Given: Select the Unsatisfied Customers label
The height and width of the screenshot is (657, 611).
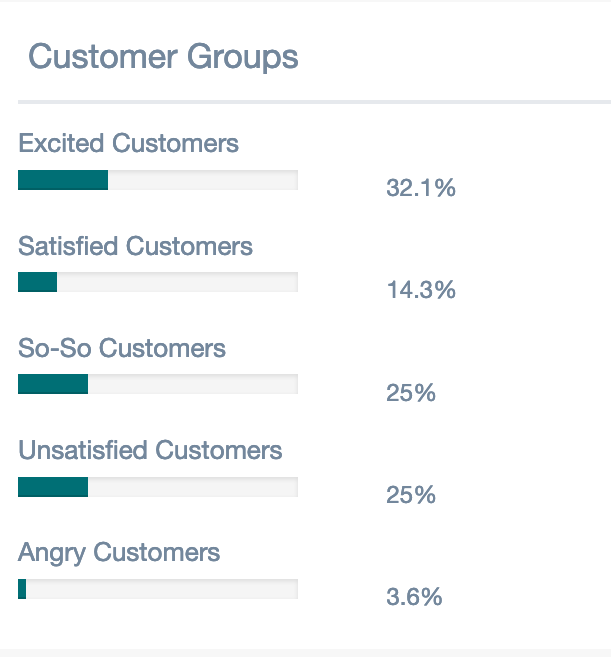Looking at the screenshot, I should 150,451.
